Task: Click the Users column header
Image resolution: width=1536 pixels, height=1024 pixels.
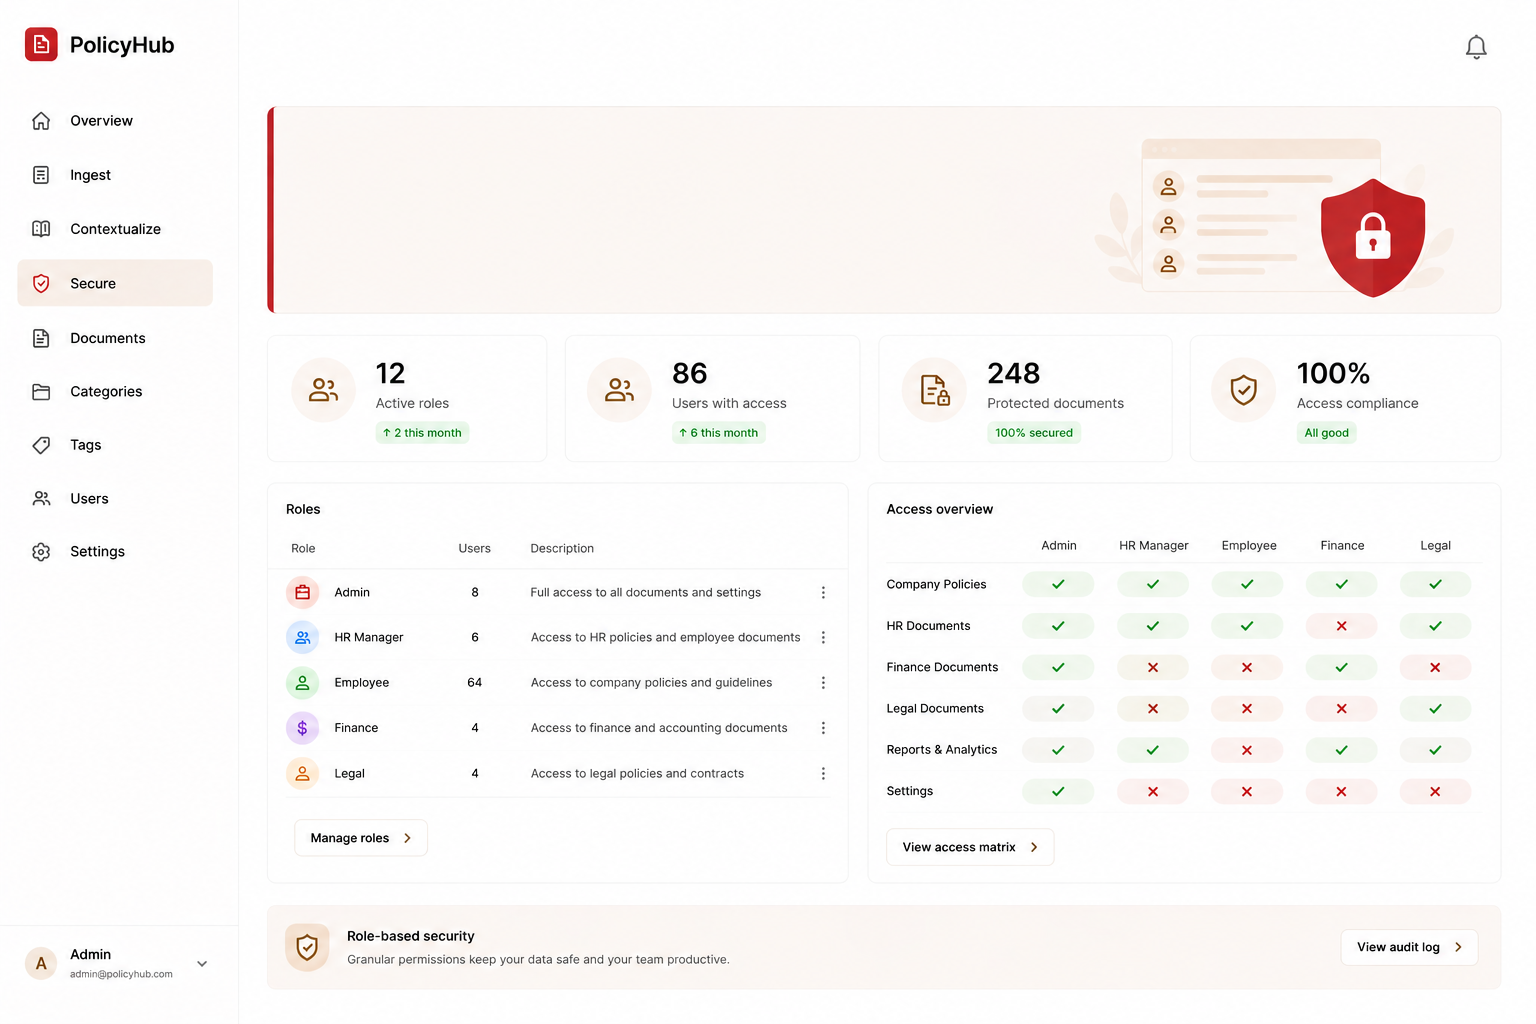Action: pyautogui.click(x=474, y=549)
